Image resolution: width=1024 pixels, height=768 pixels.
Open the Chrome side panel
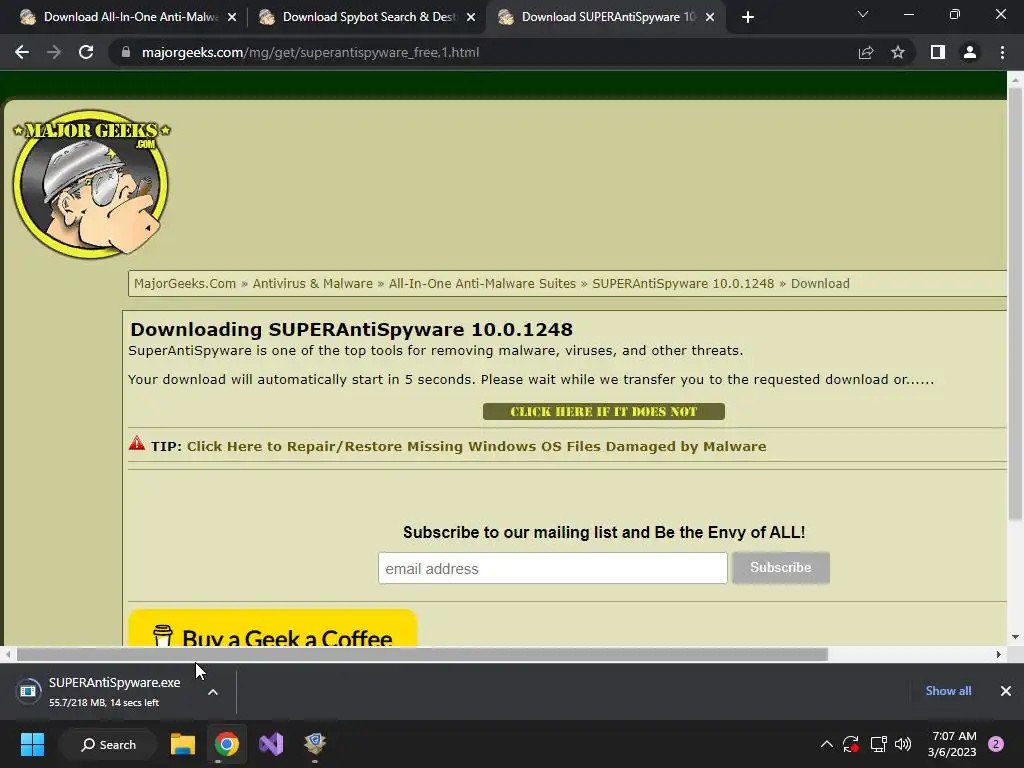click(x=938, y=52)
